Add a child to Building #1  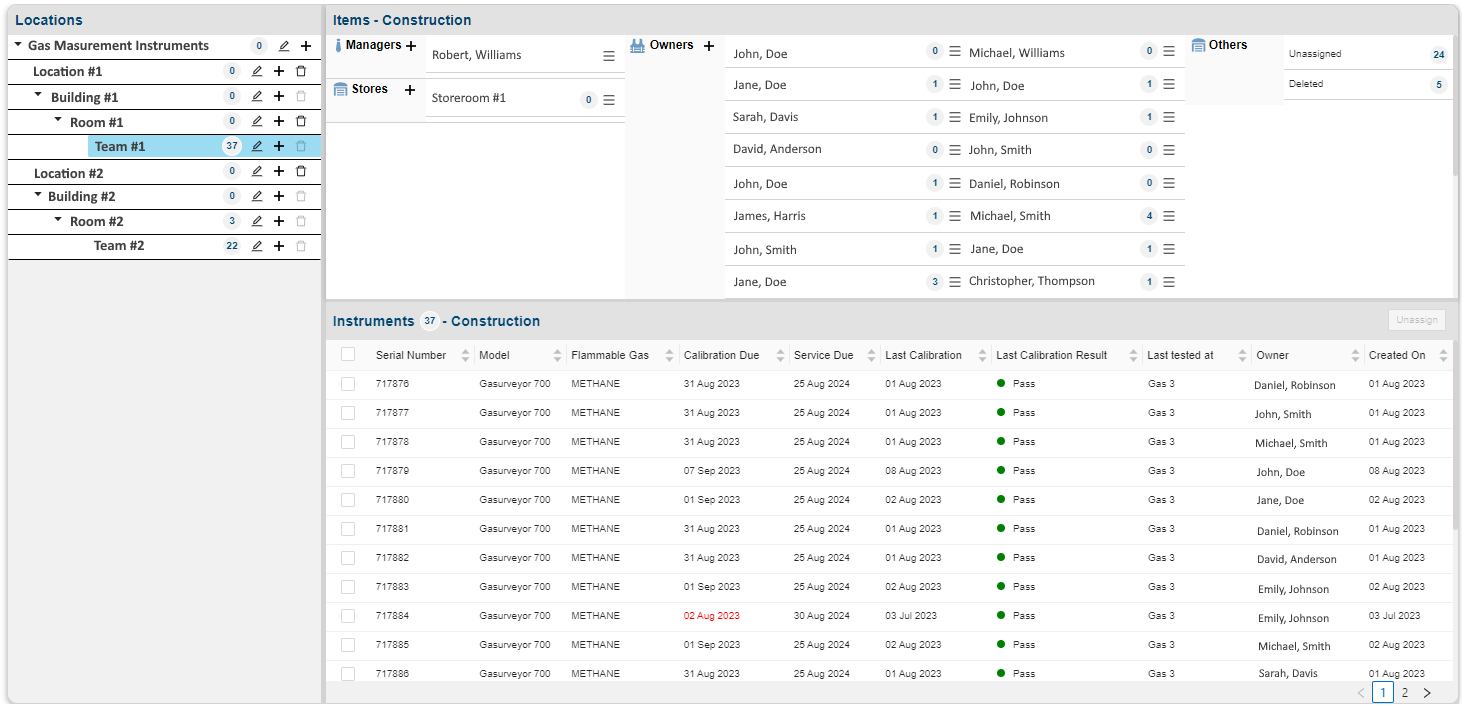tap(279, 97)
